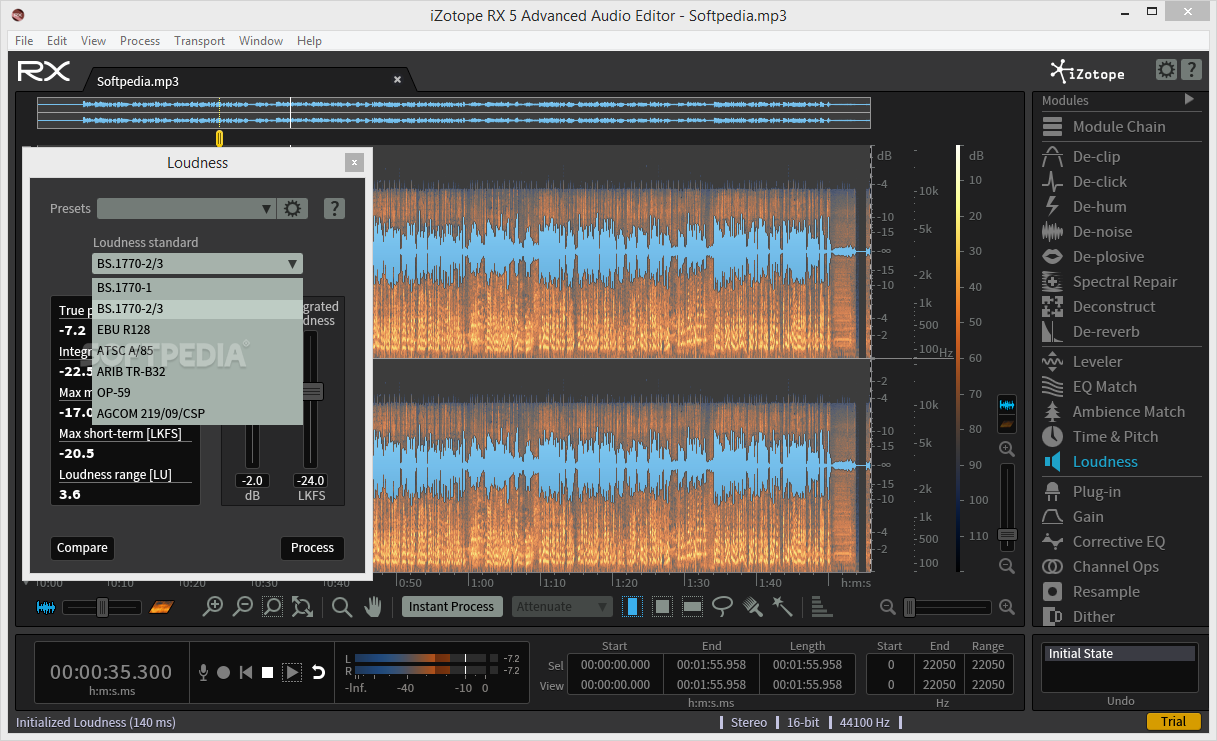1217x741 pixels.
Task: Click the Compare button
Action: (82, 548)
